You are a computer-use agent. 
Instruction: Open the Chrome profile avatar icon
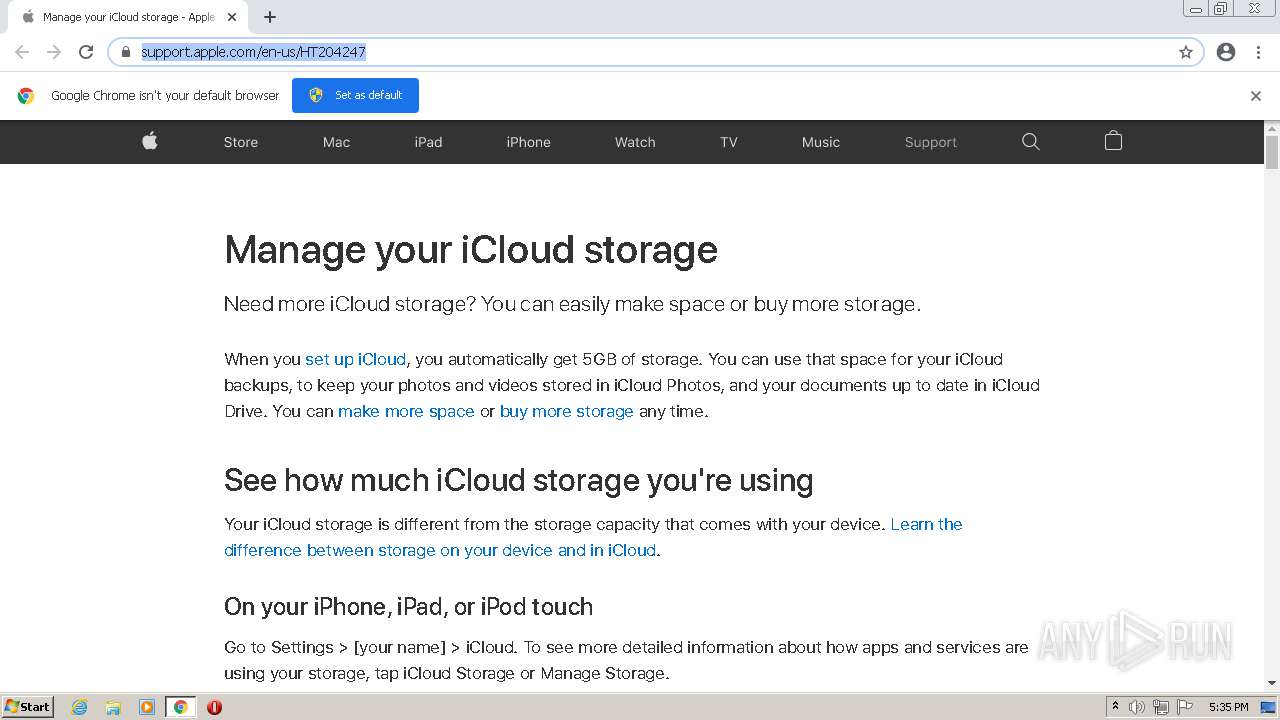point(1226,52)
